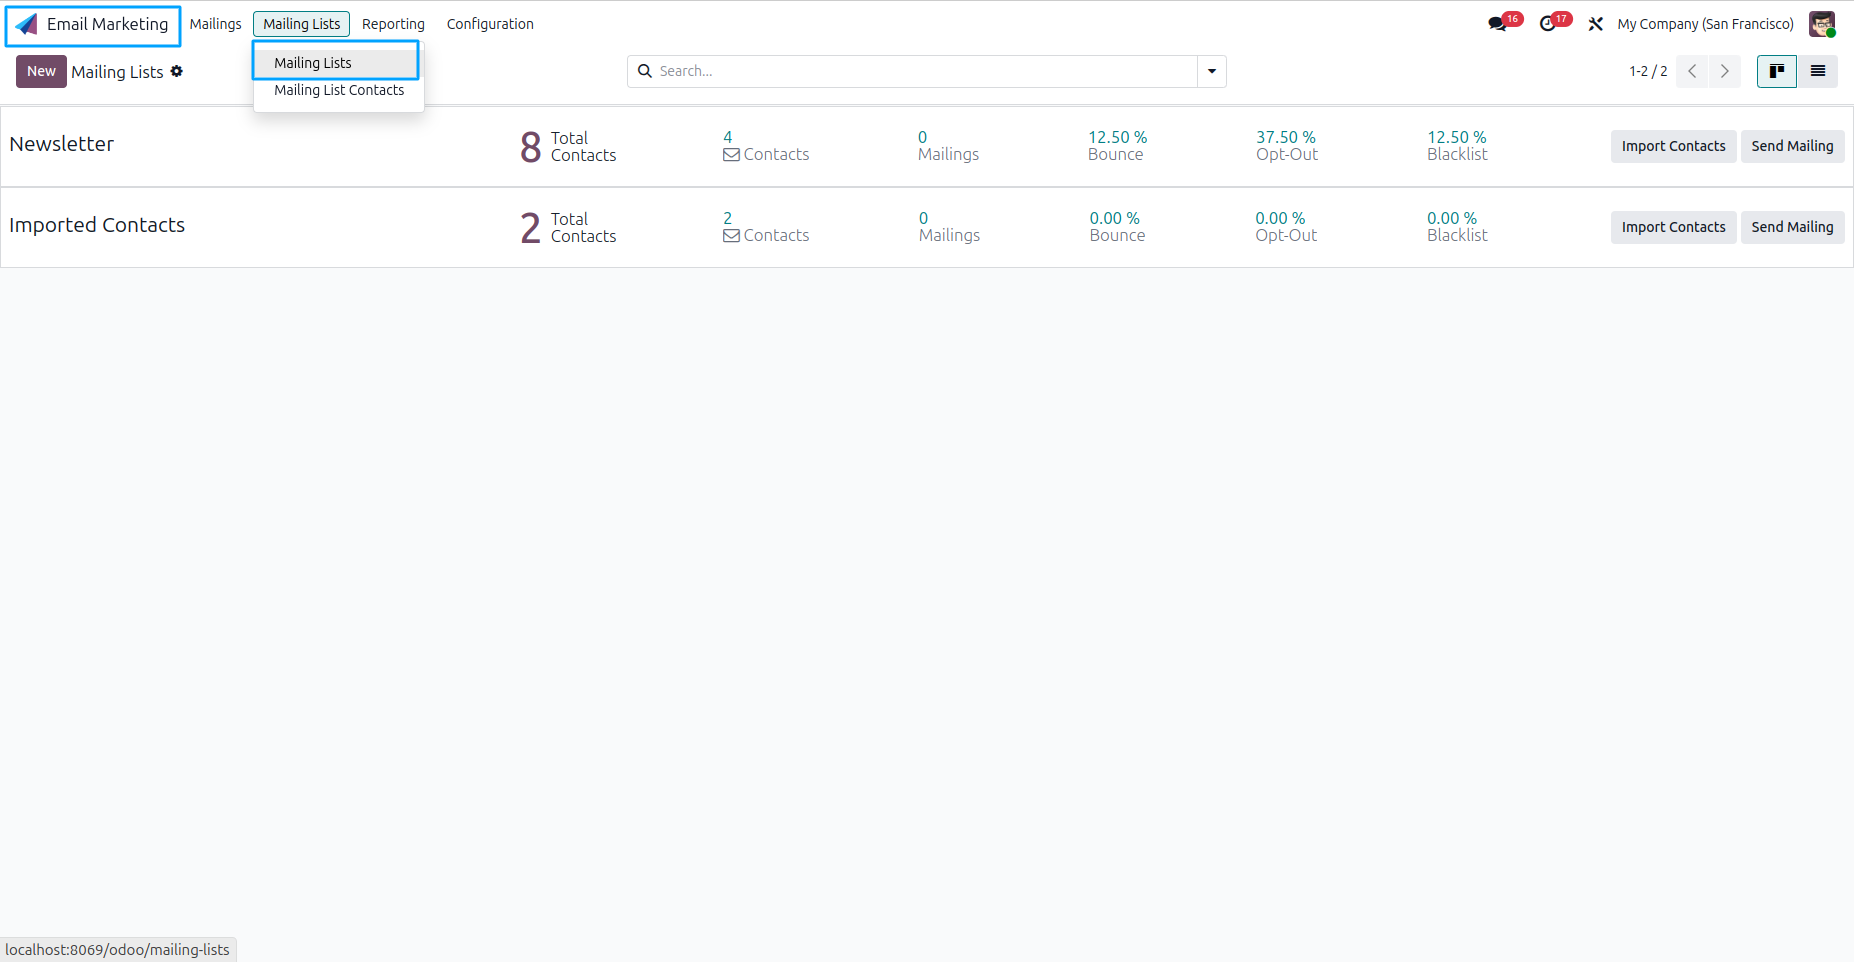The image size is (1854, 962).
Task: View Imported Contacts 2 Contacts link
Action: point(766,227)
